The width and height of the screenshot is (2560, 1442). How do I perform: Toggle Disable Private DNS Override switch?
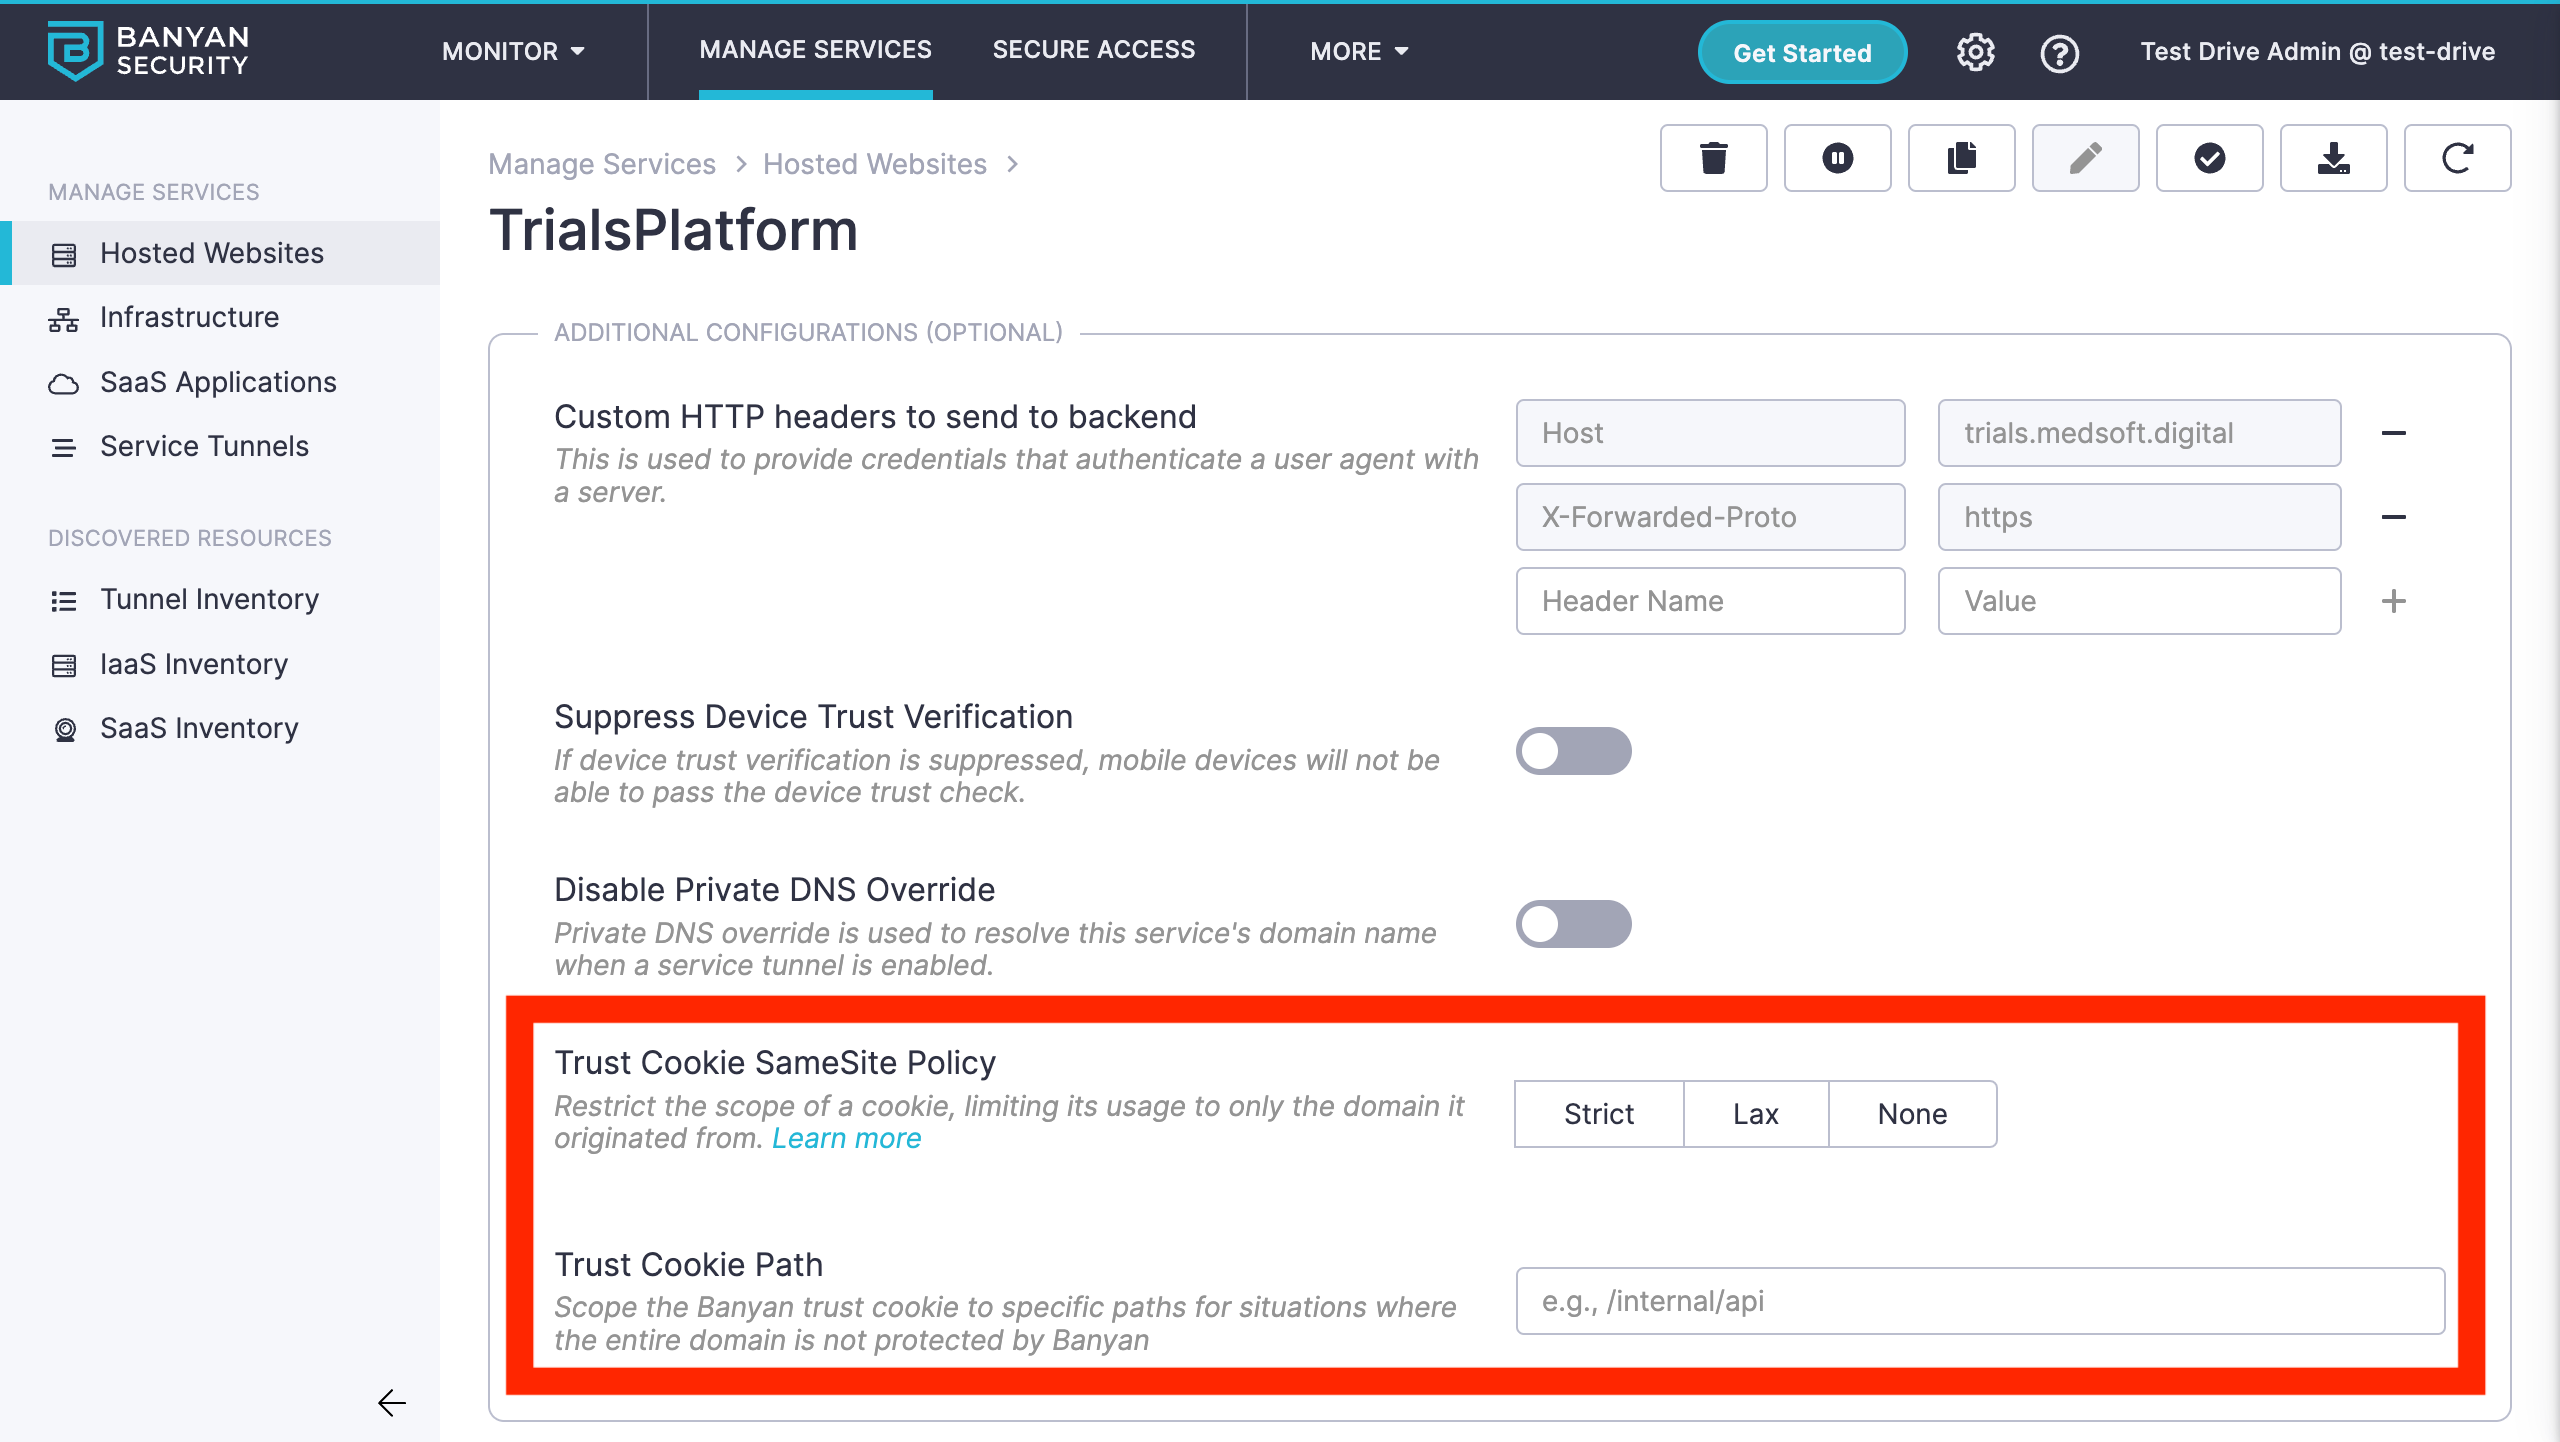1573,924
